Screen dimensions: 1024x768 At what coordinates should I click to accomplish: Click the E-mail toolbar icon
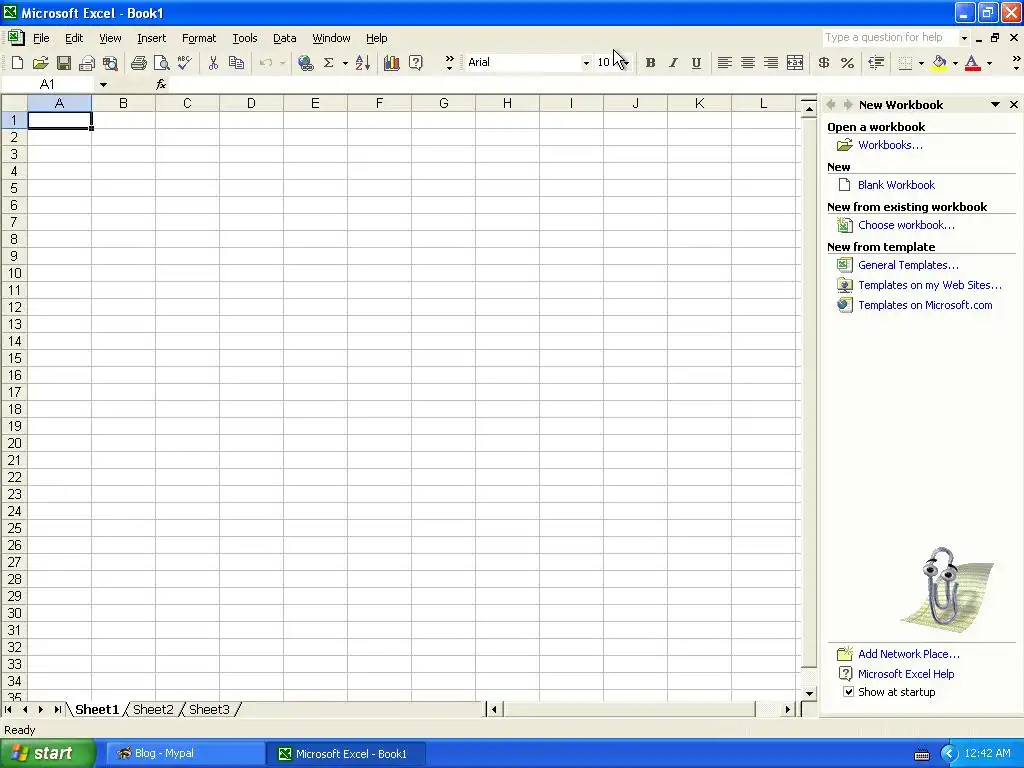click(x=87, y=63)
